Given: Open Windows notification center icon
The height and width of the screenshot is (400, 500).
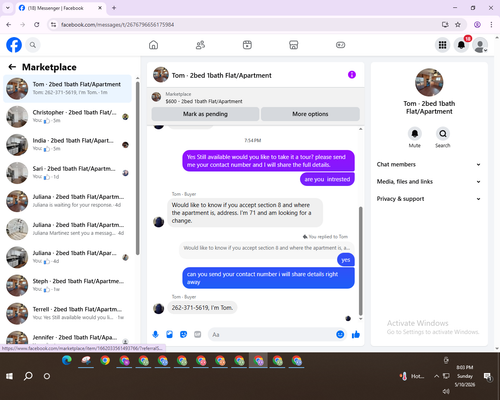Looking at the screenshot, I should coord(487,377).
